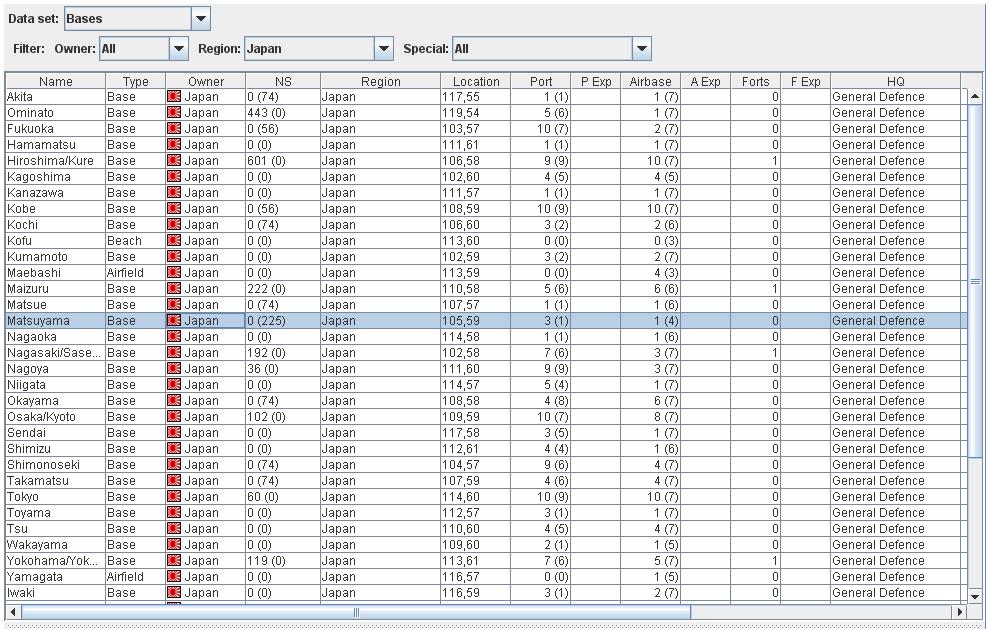Screen dimensions: 988x629
Task: Click the Airbase column header
Action: (x=650, y=81)
